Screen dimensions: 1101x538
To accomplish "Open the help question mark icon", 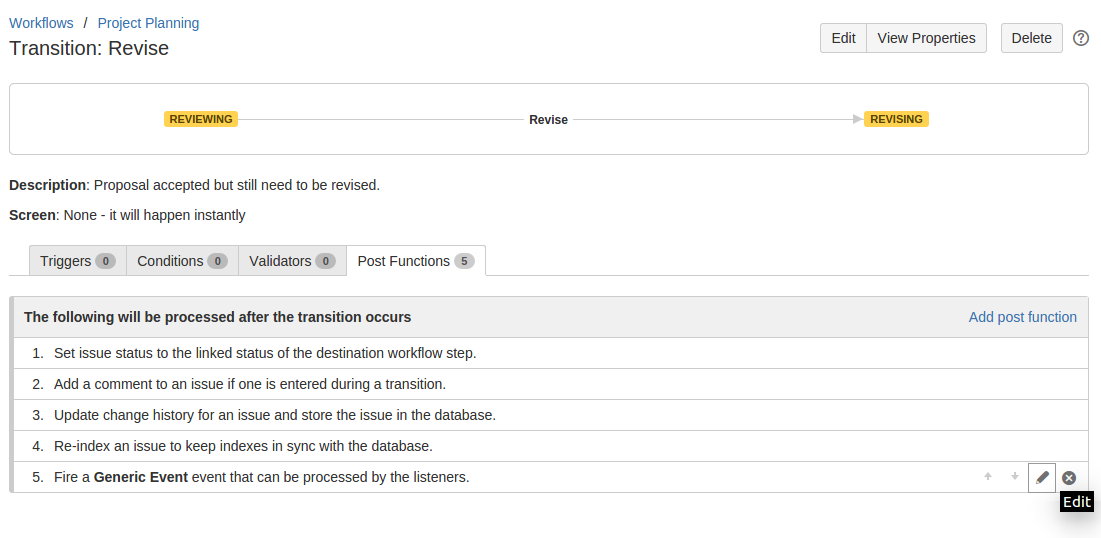I will pyautogui.click(x=1081, y=38).
